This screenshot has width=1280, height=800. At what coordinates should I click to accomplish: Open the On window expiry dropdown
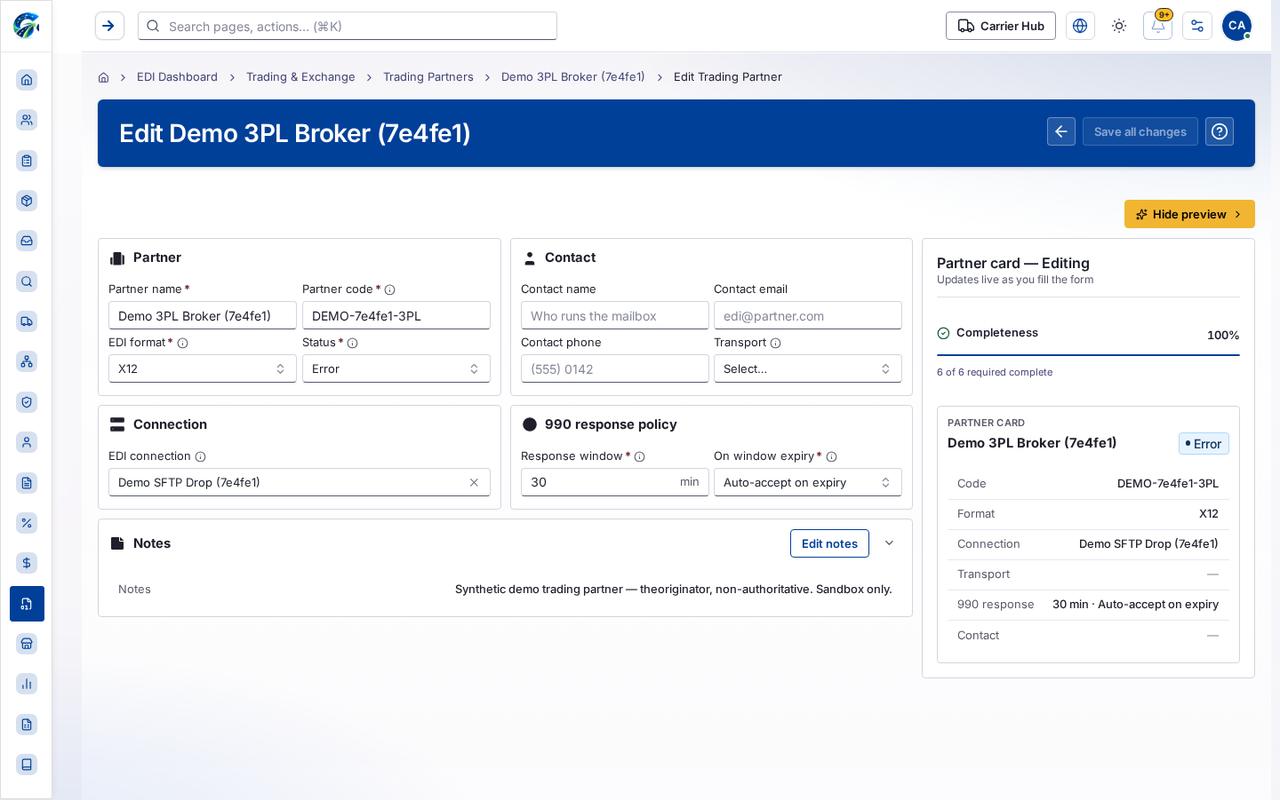807,482
